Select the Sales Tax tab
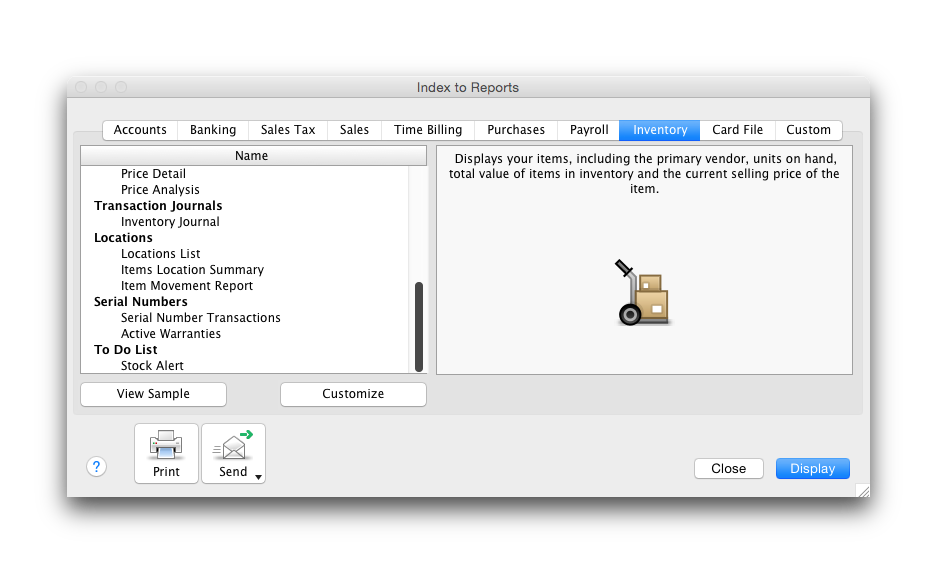This screenshot has width=939, height=574. click(288, 130)
